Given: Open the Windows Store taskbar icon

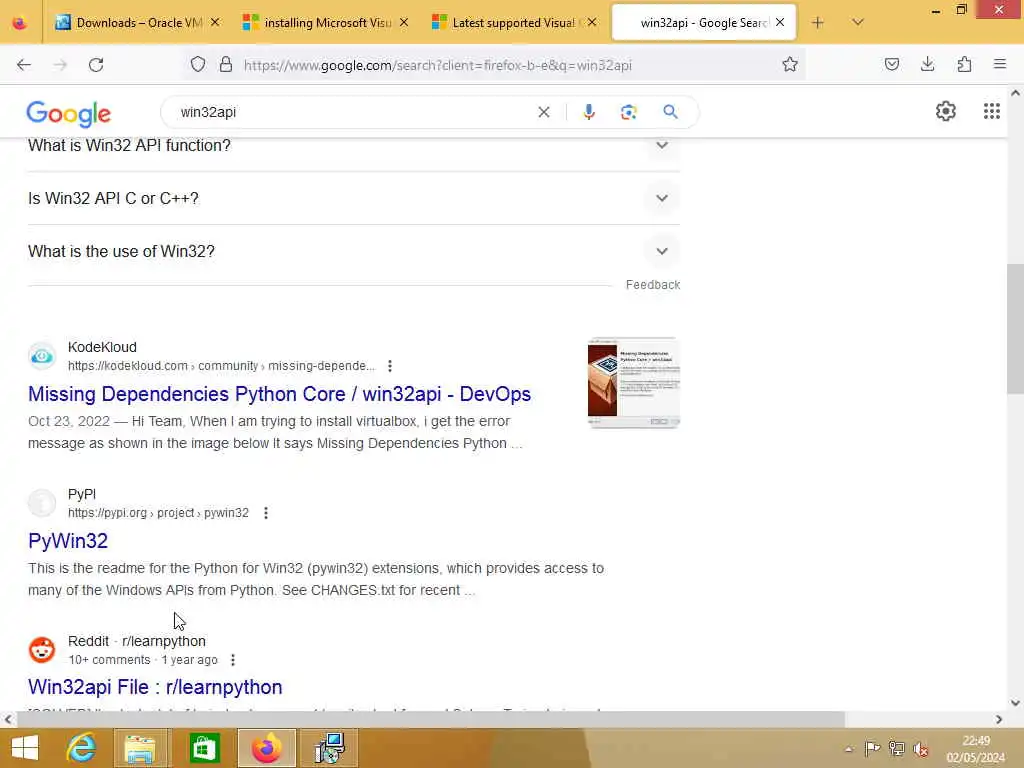Looking at the screenshot, I should point(204,748).
